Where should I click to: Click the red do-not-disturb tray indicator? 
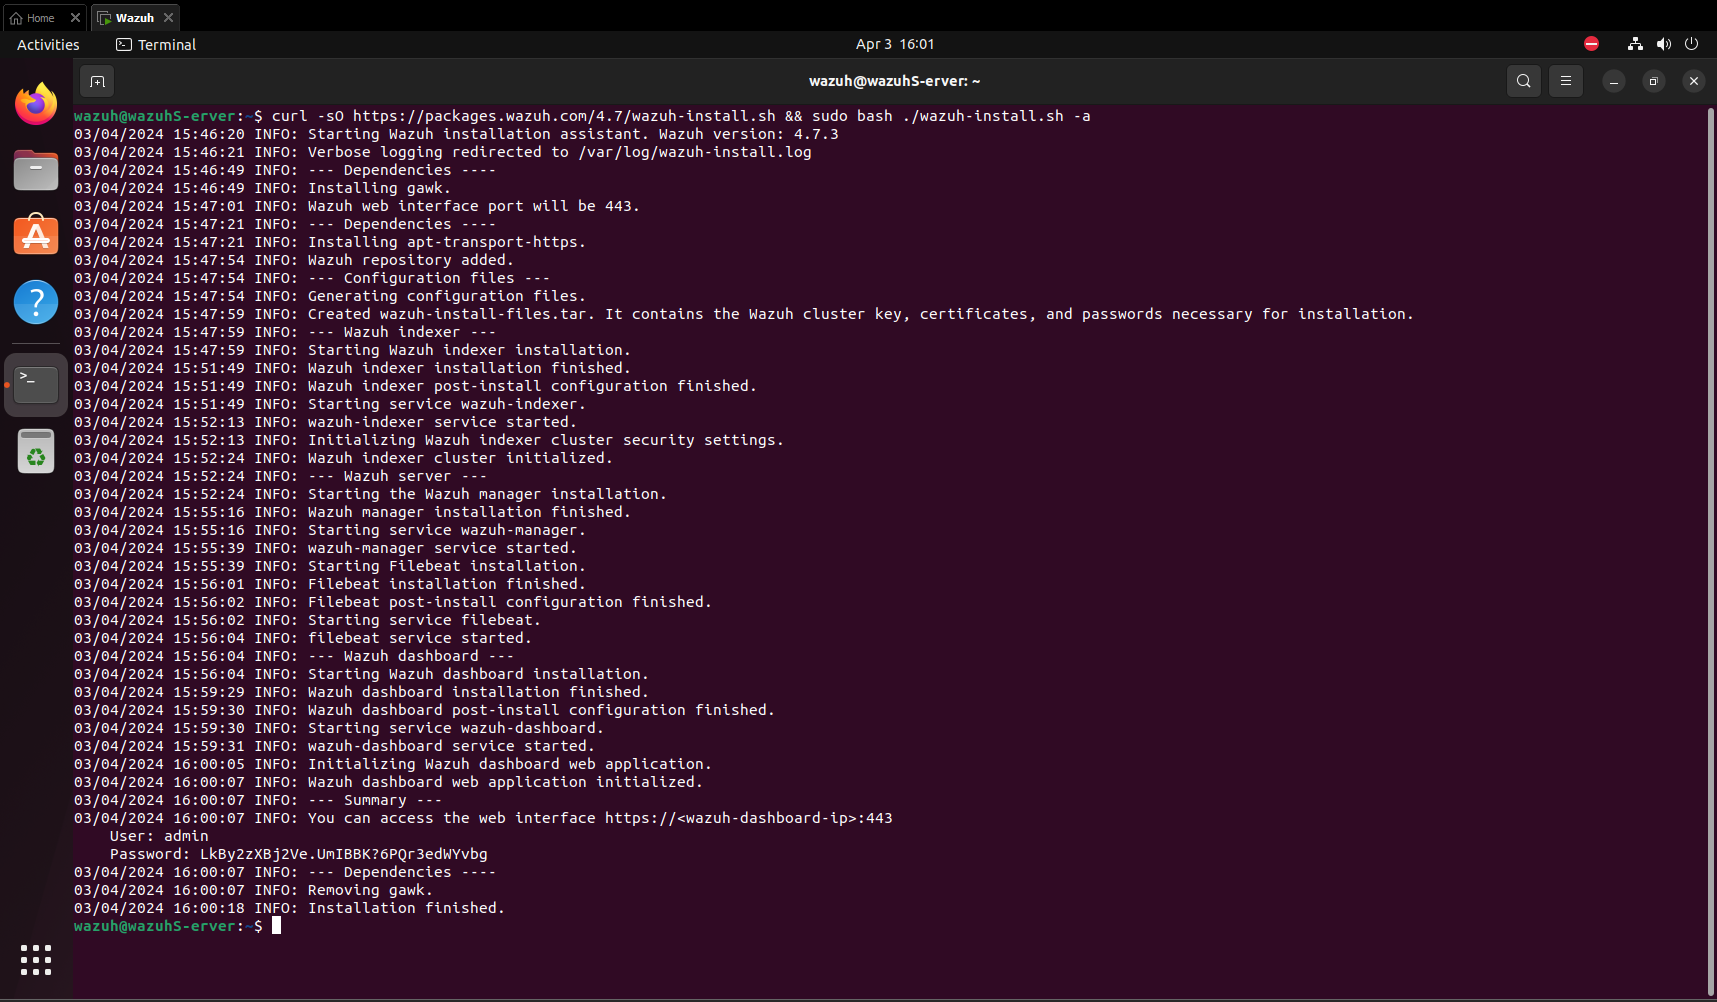point(1591,44)
